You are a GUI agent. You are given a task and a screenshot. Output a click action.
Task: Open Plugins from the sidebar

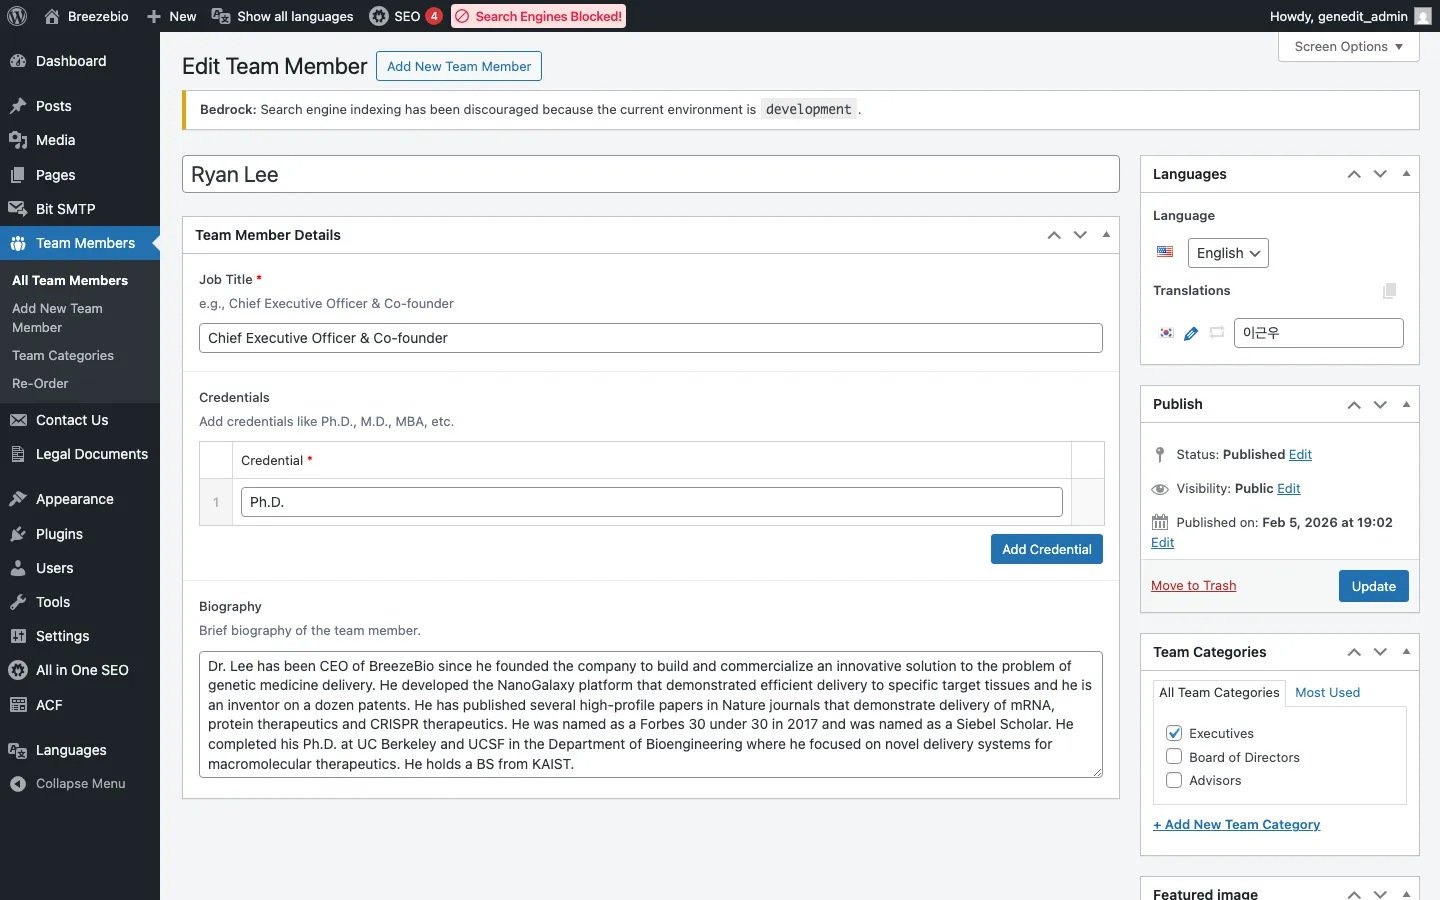pyautogui.click(x=59, y=534)
